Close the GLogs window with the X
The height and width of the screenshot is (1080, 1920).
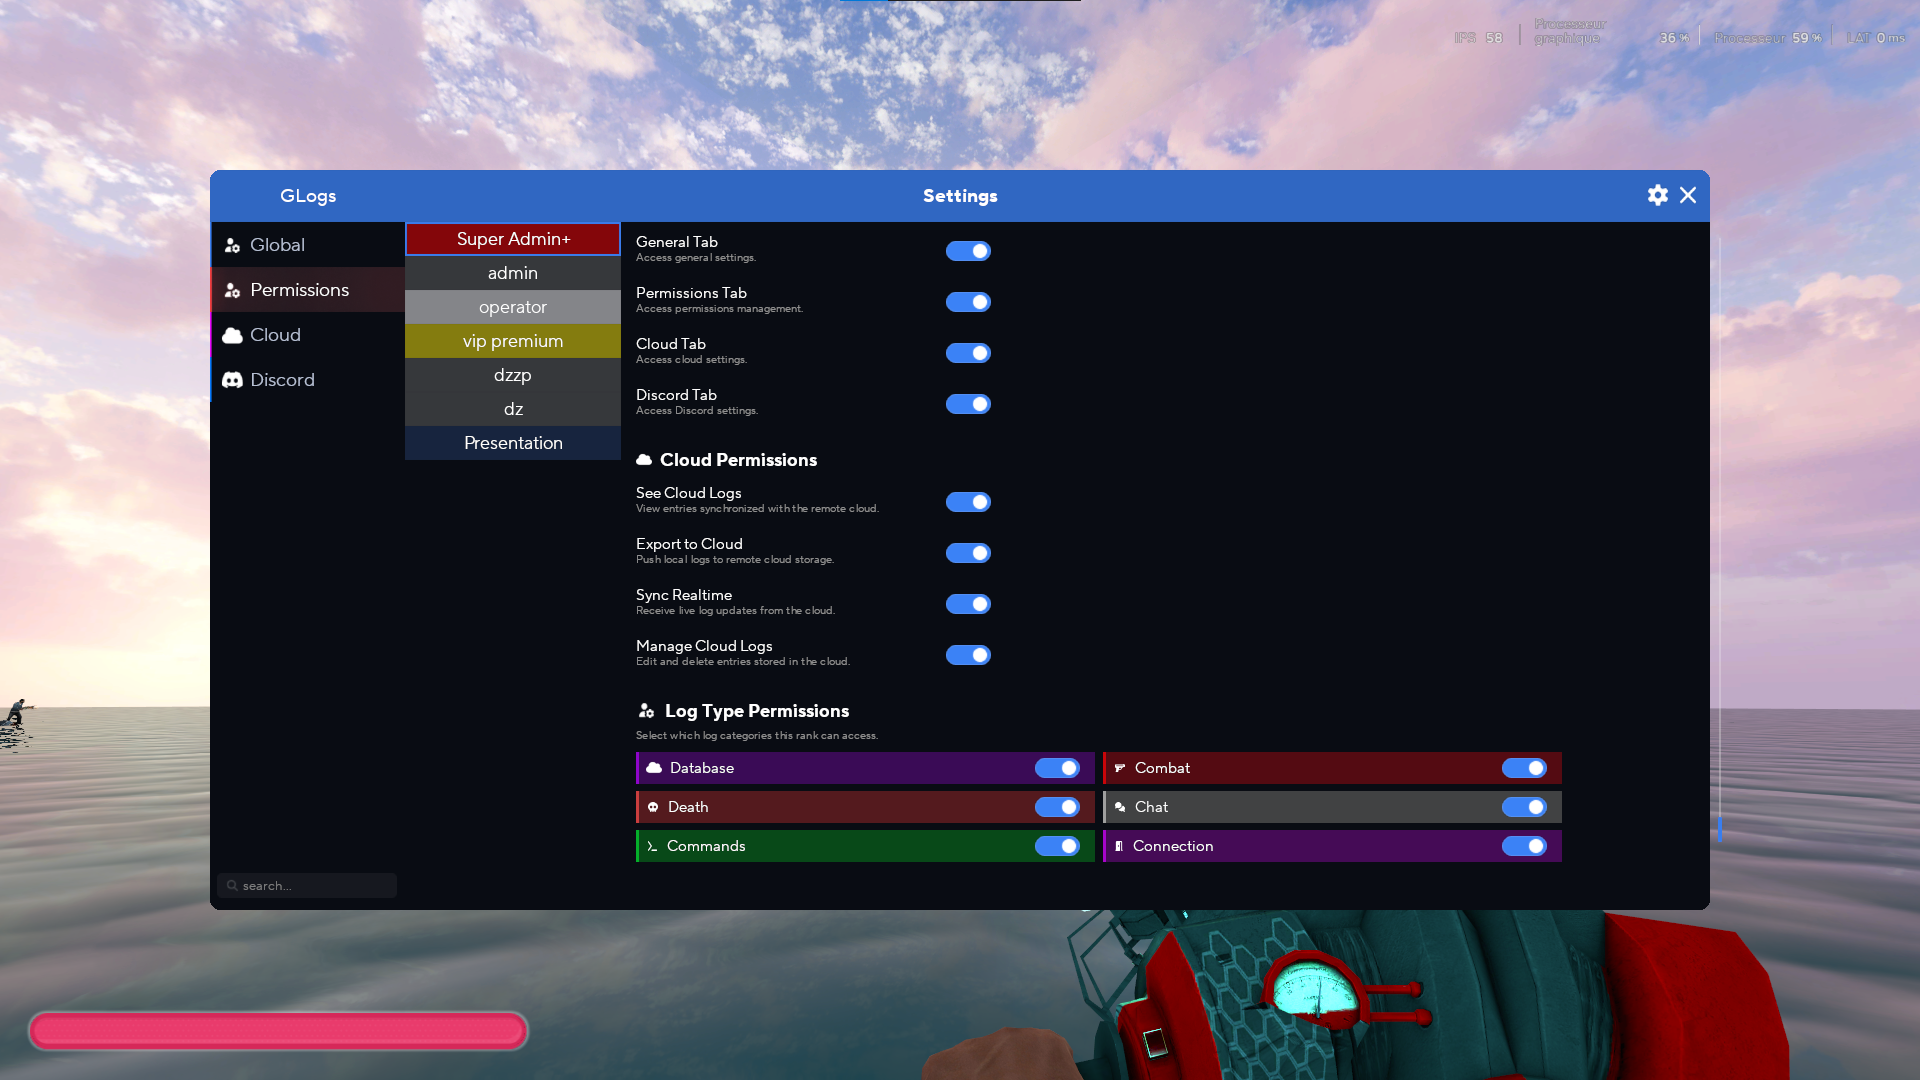click(x=1688, y=195)
